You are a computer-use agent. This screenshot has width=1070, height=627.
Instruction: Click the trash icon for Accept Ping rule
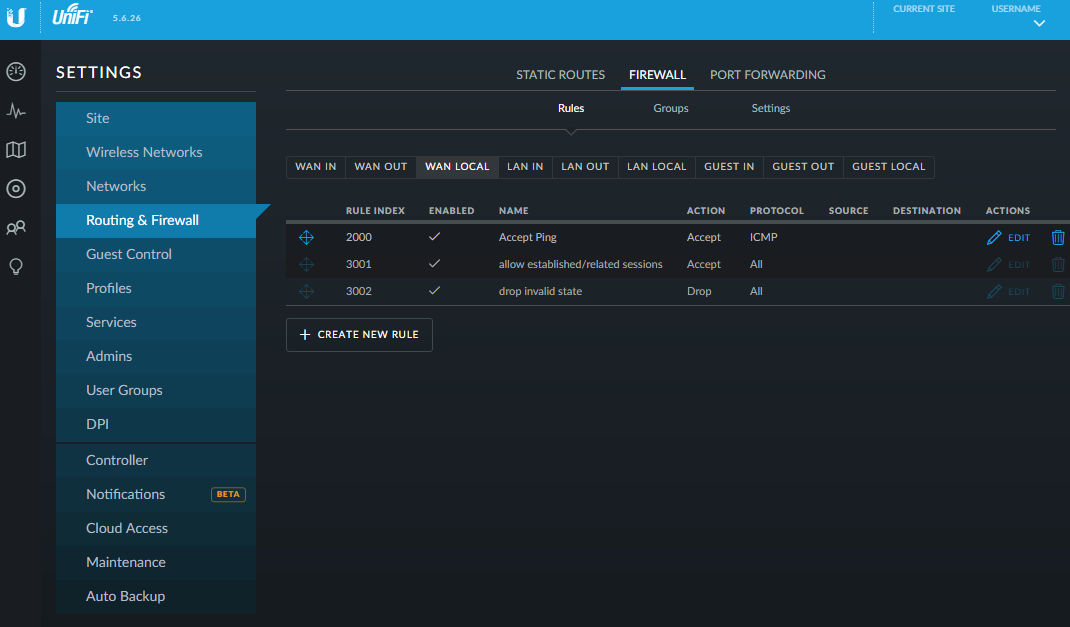coord(1058,238)
